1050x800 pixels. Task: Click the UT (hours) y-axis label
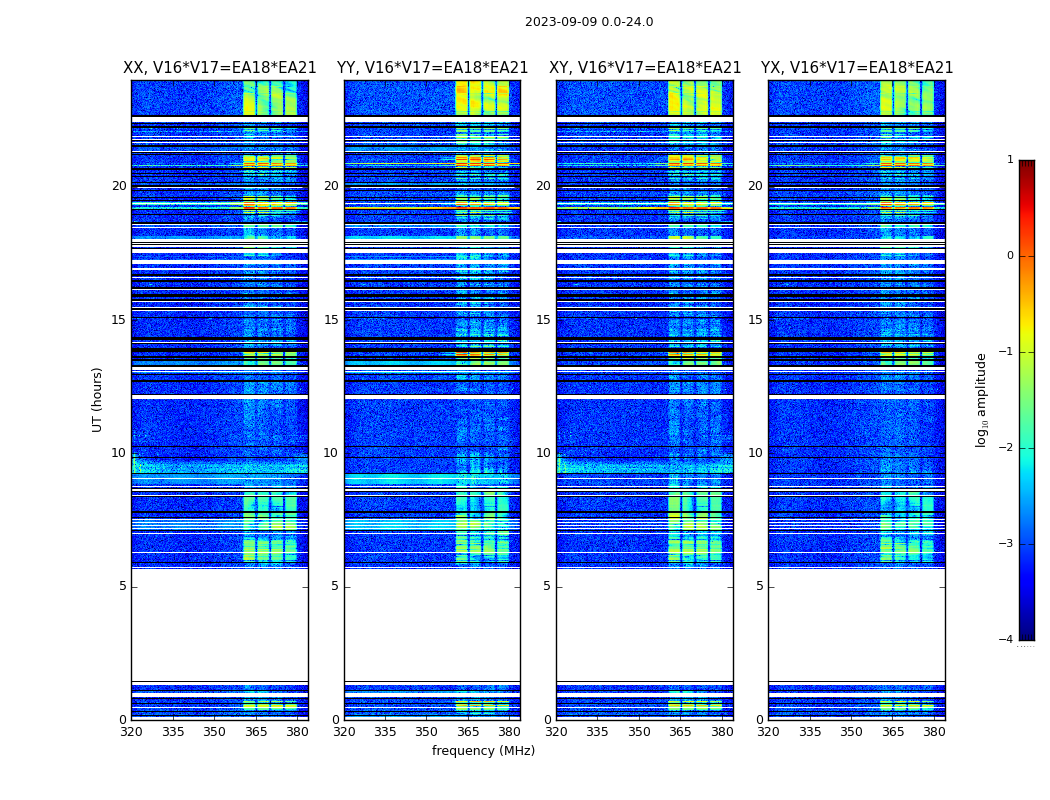click(98, 399)
